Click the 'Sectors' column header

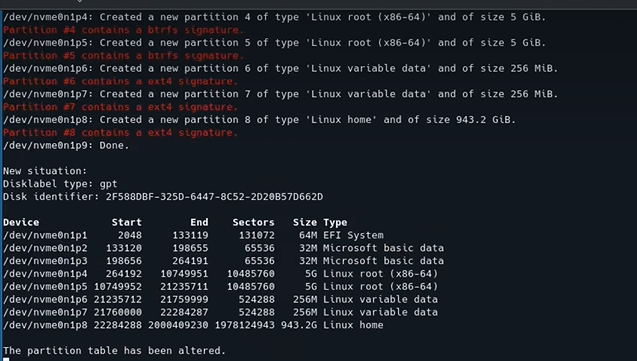click(x=254, y=223)
